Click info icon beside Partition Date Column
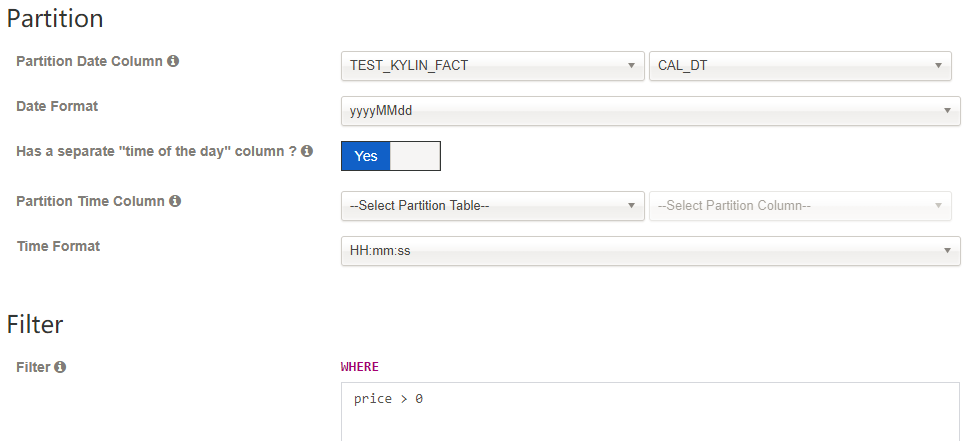978x441 pixels. coord(173,61)
